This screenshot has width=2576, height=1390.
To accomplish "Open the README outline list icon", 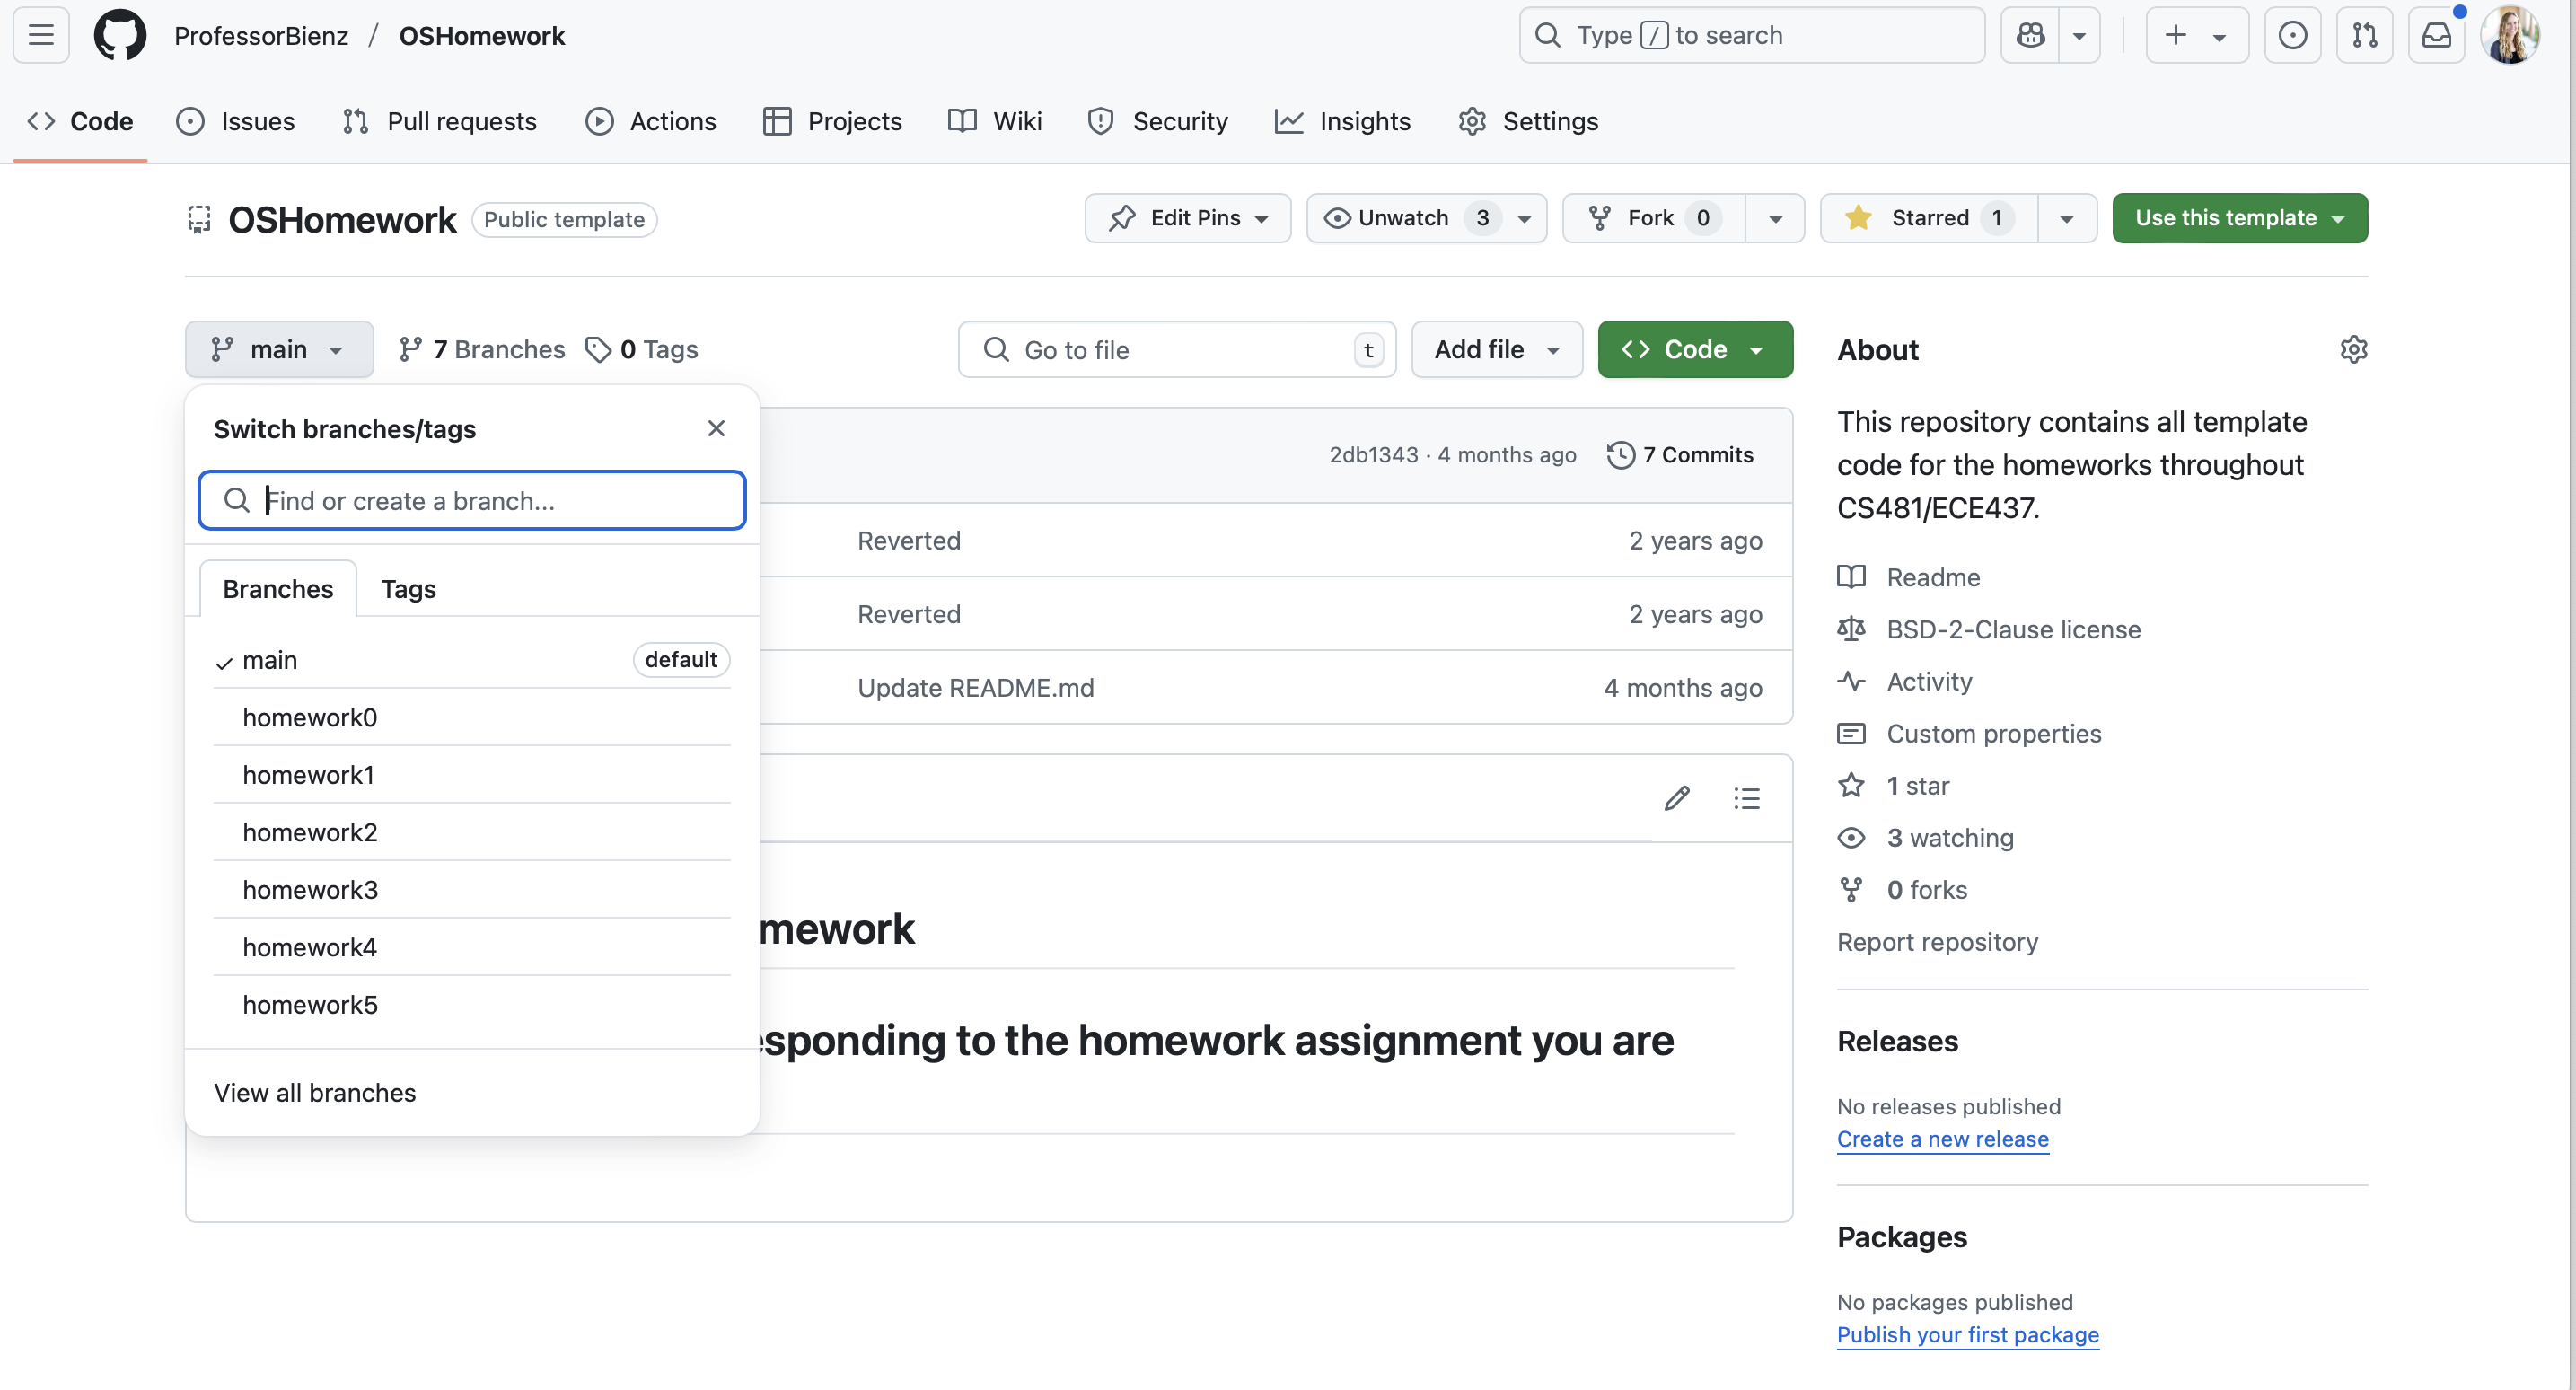I will click(1746, 798).
